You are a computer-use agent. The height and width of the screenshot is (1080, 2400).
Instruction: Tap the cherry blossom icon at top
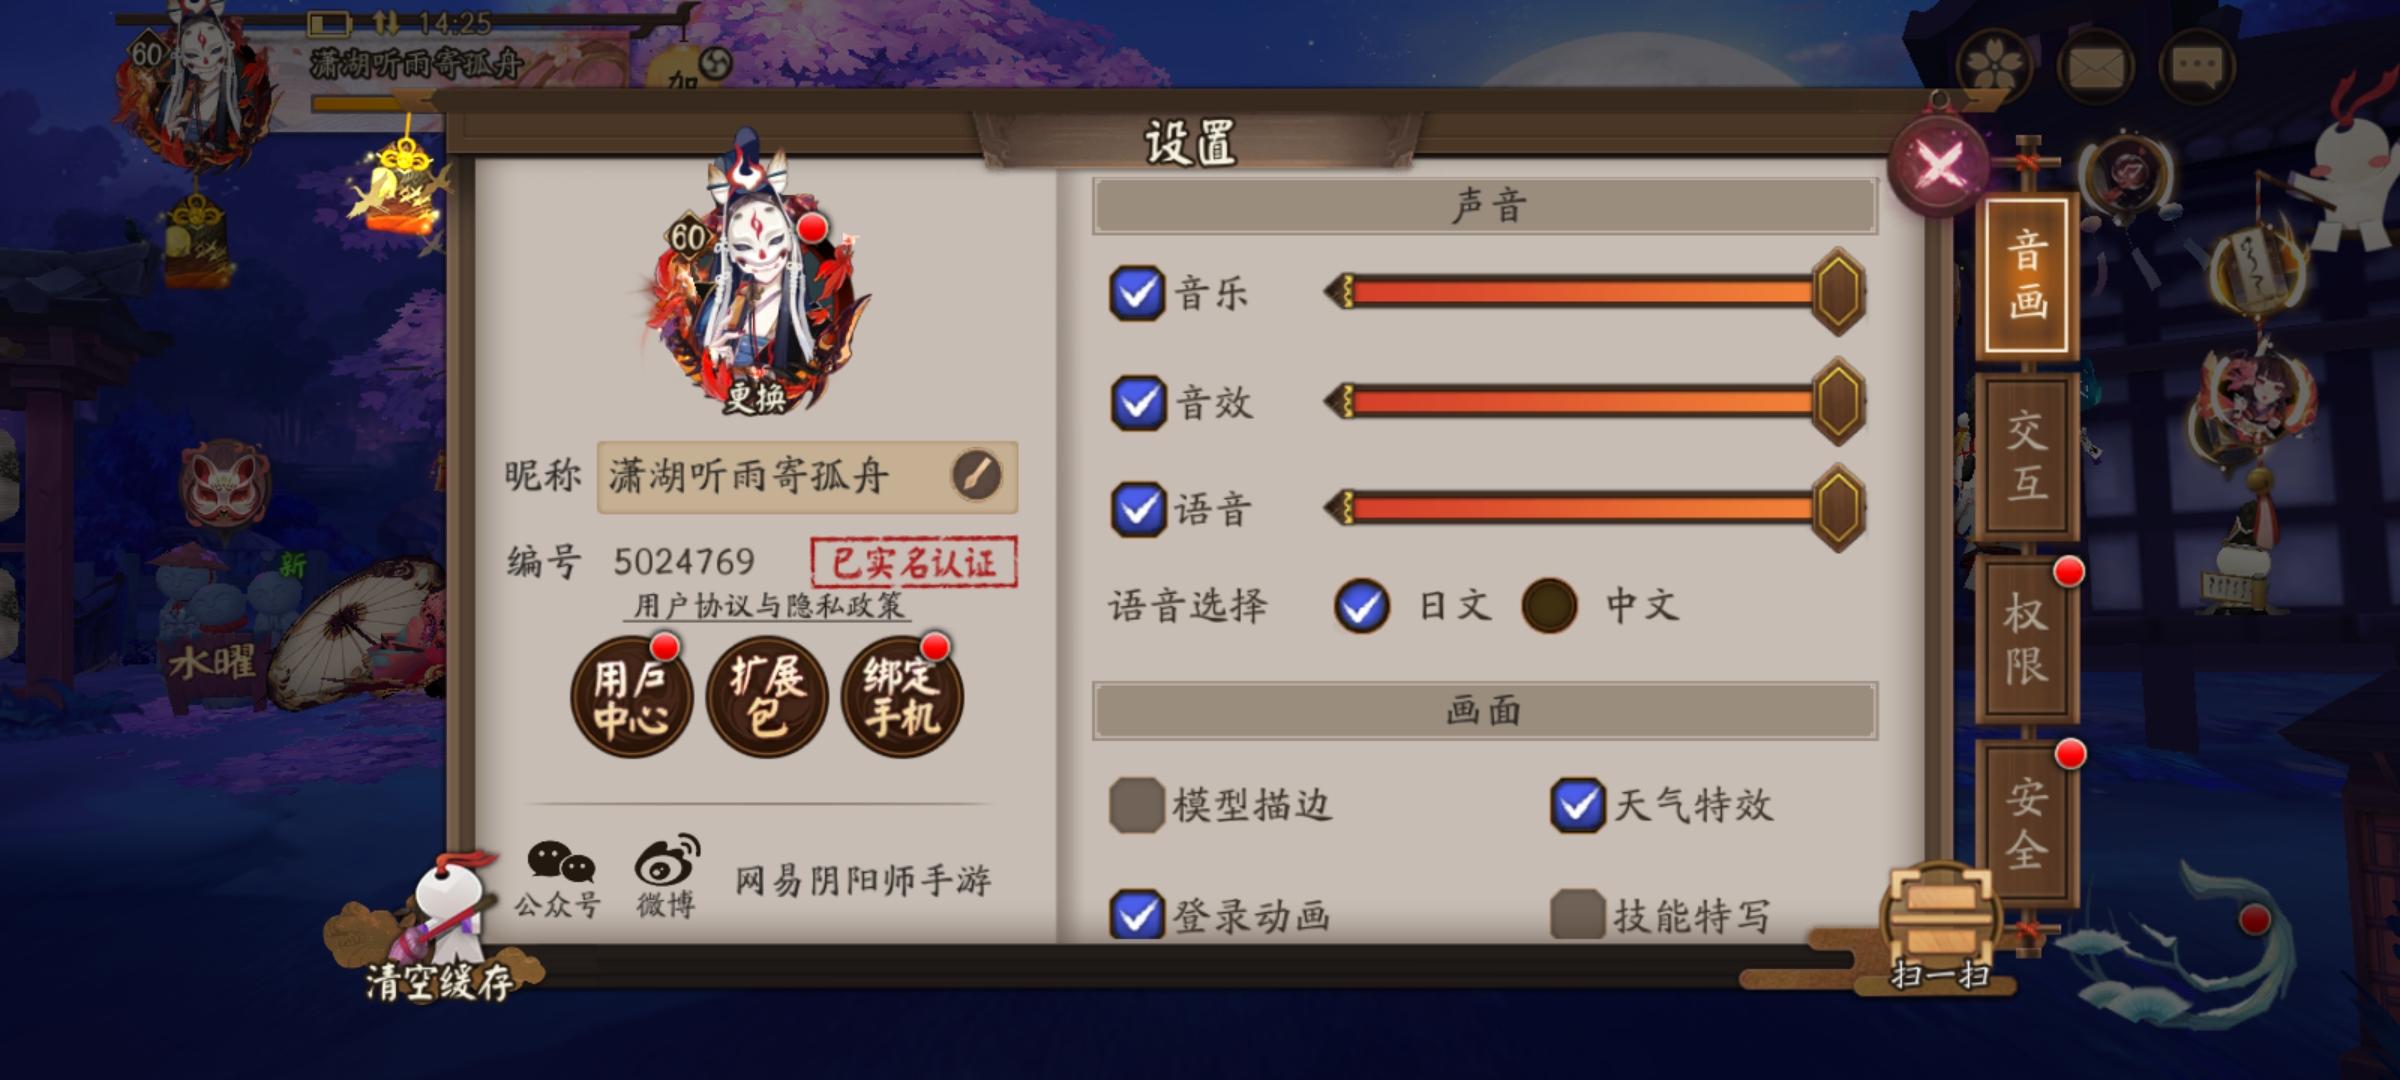point(1995,66)
